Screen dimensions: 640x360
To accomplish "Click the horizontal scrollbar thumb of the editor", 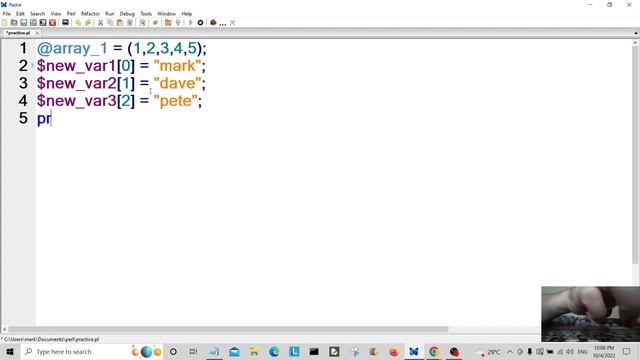I will [x=228, y=329].
